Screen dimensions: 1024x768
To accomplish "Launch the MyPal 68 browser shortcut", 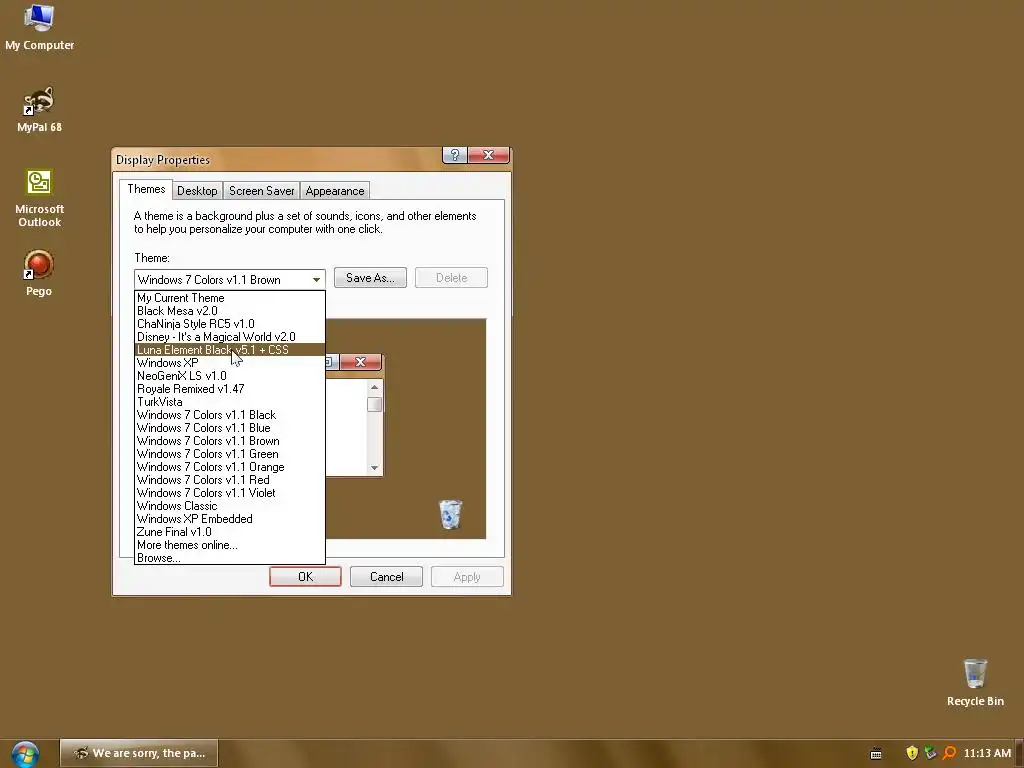I will [39, 110].
